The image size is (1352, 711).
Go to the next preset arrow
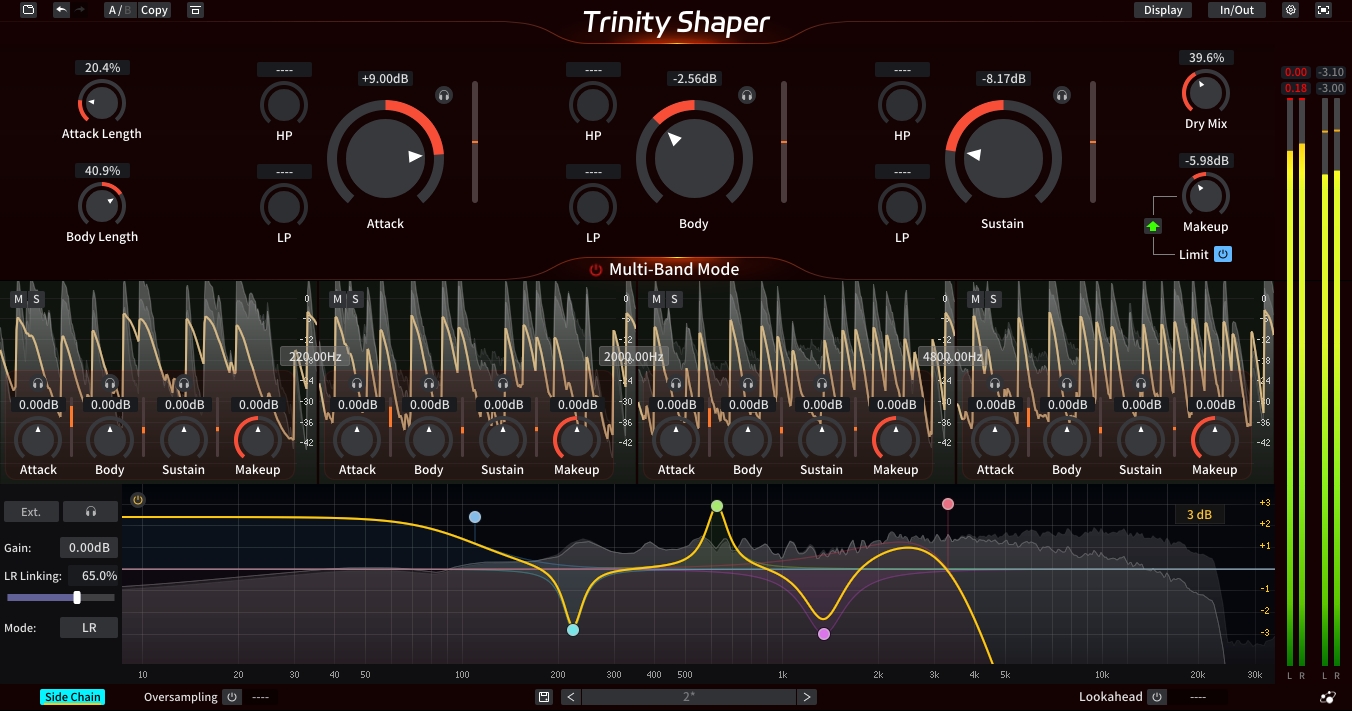[807, 697]
